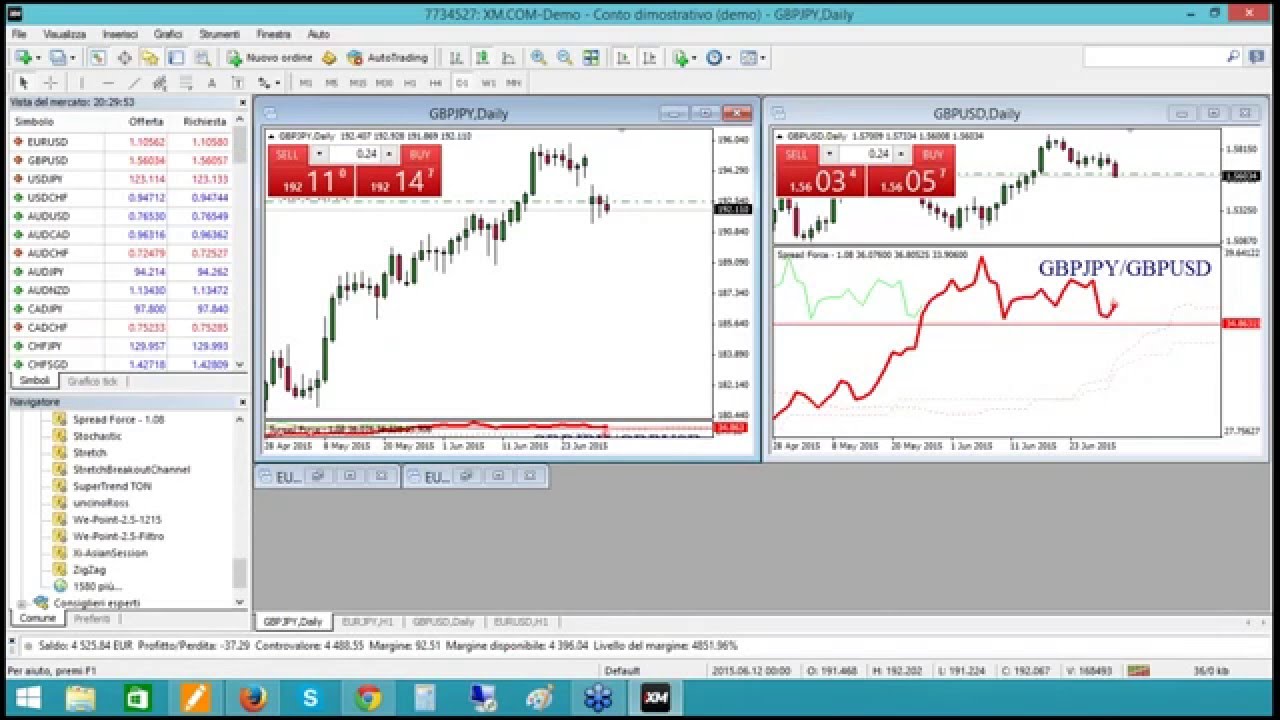
Task: Open the New Chart toolbar icon
Action: [23, 58]
